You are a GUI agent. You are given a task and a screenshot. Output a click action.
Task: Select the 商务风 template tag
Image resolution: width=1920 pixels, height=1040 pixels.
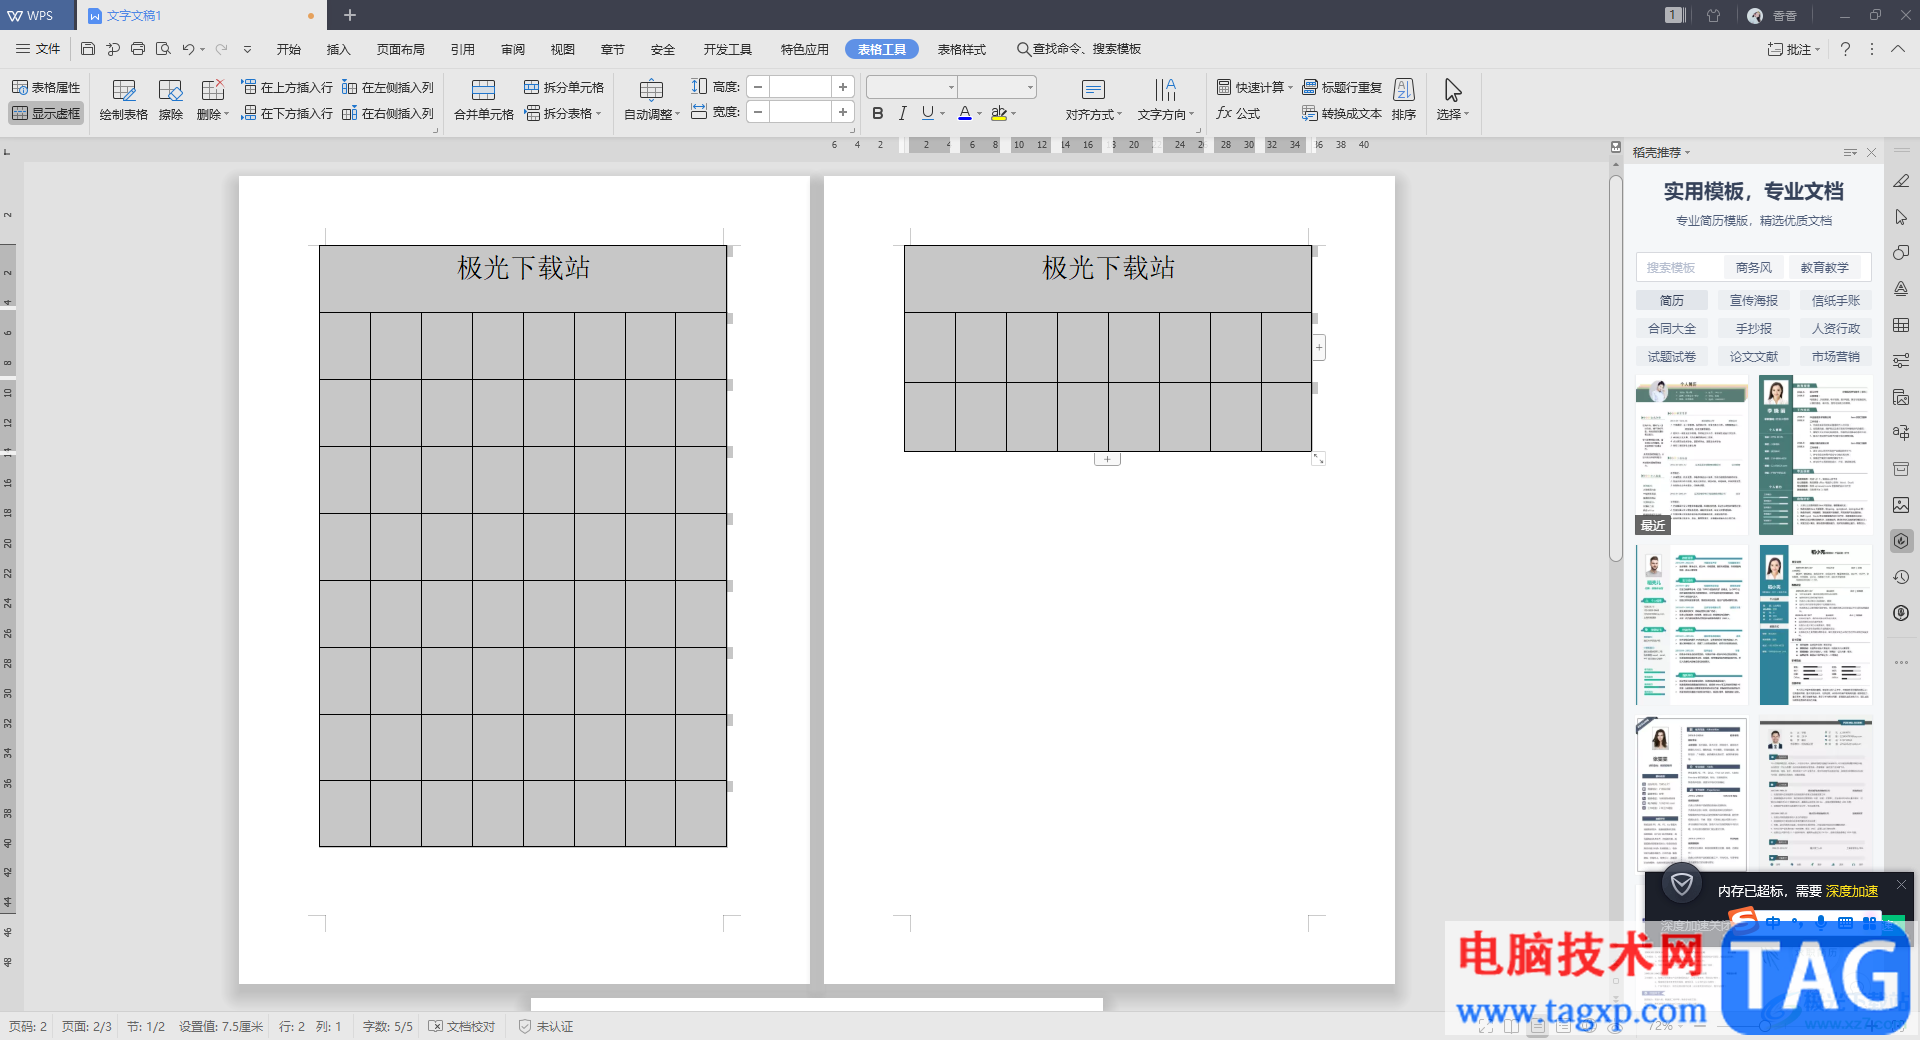point(1754,268)
